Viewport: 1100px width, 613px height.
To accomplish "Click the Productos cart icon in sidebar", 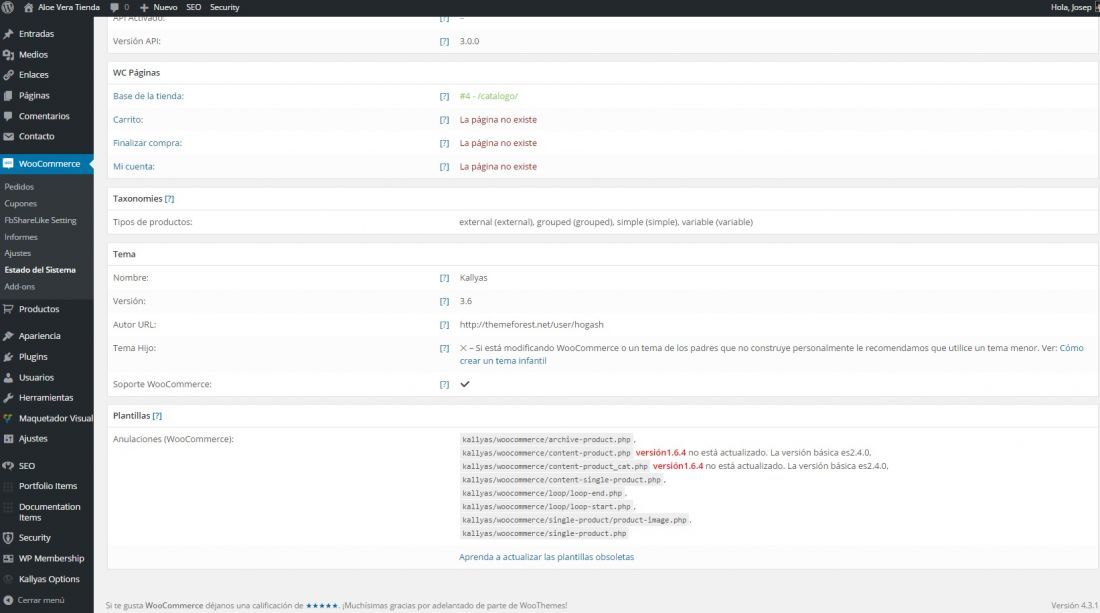I will tap(8, 309).
